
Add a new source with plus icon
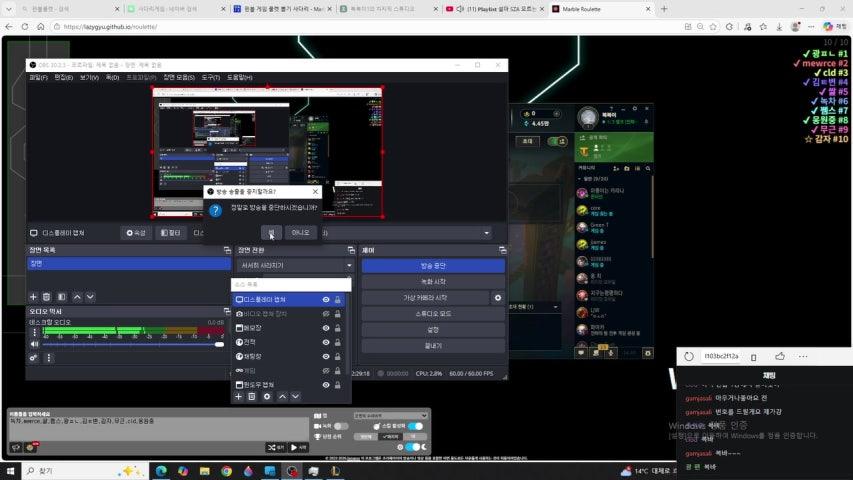[x=238, y=397]
